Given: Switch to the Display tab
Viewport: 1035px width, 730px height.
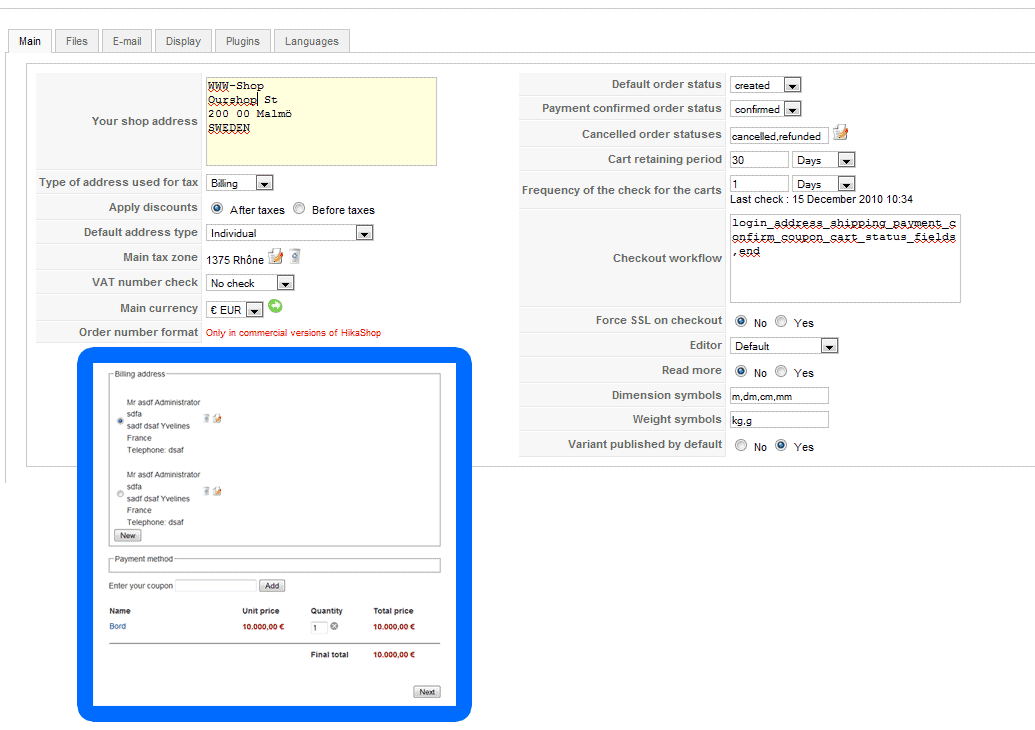Looking at the screenshot, I should [183, 41].
